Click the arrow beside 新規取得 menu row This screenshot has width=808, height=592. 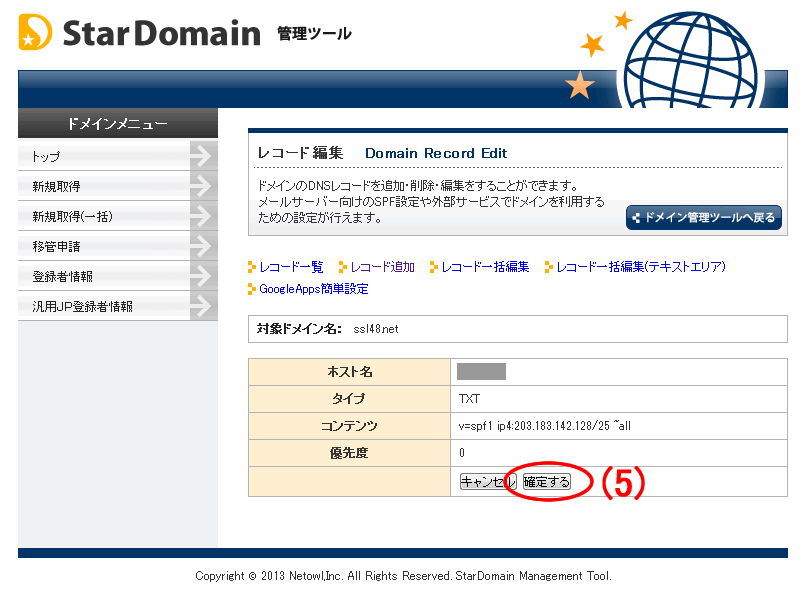[204, 186]
